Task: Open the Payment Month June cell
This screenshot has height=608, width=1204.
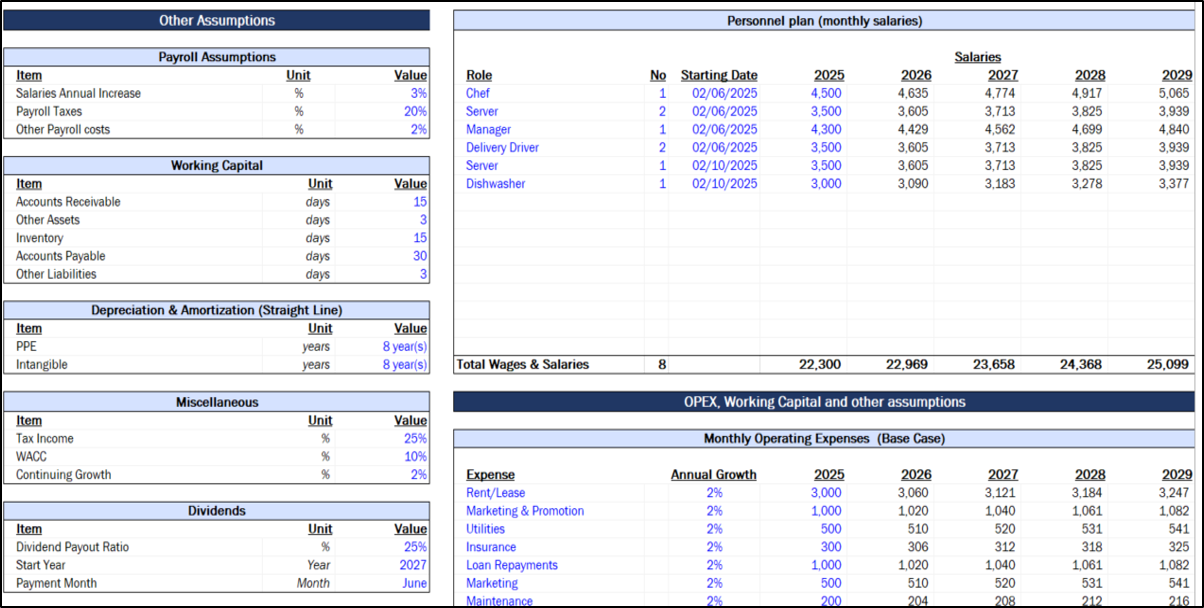Action: [412, 583]
